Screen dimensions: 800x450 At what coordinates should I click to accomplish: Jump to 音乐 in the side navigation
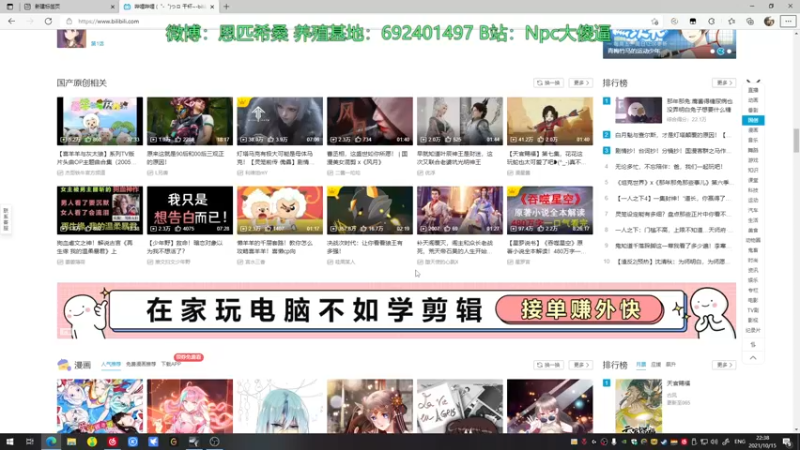click(753, 140)
